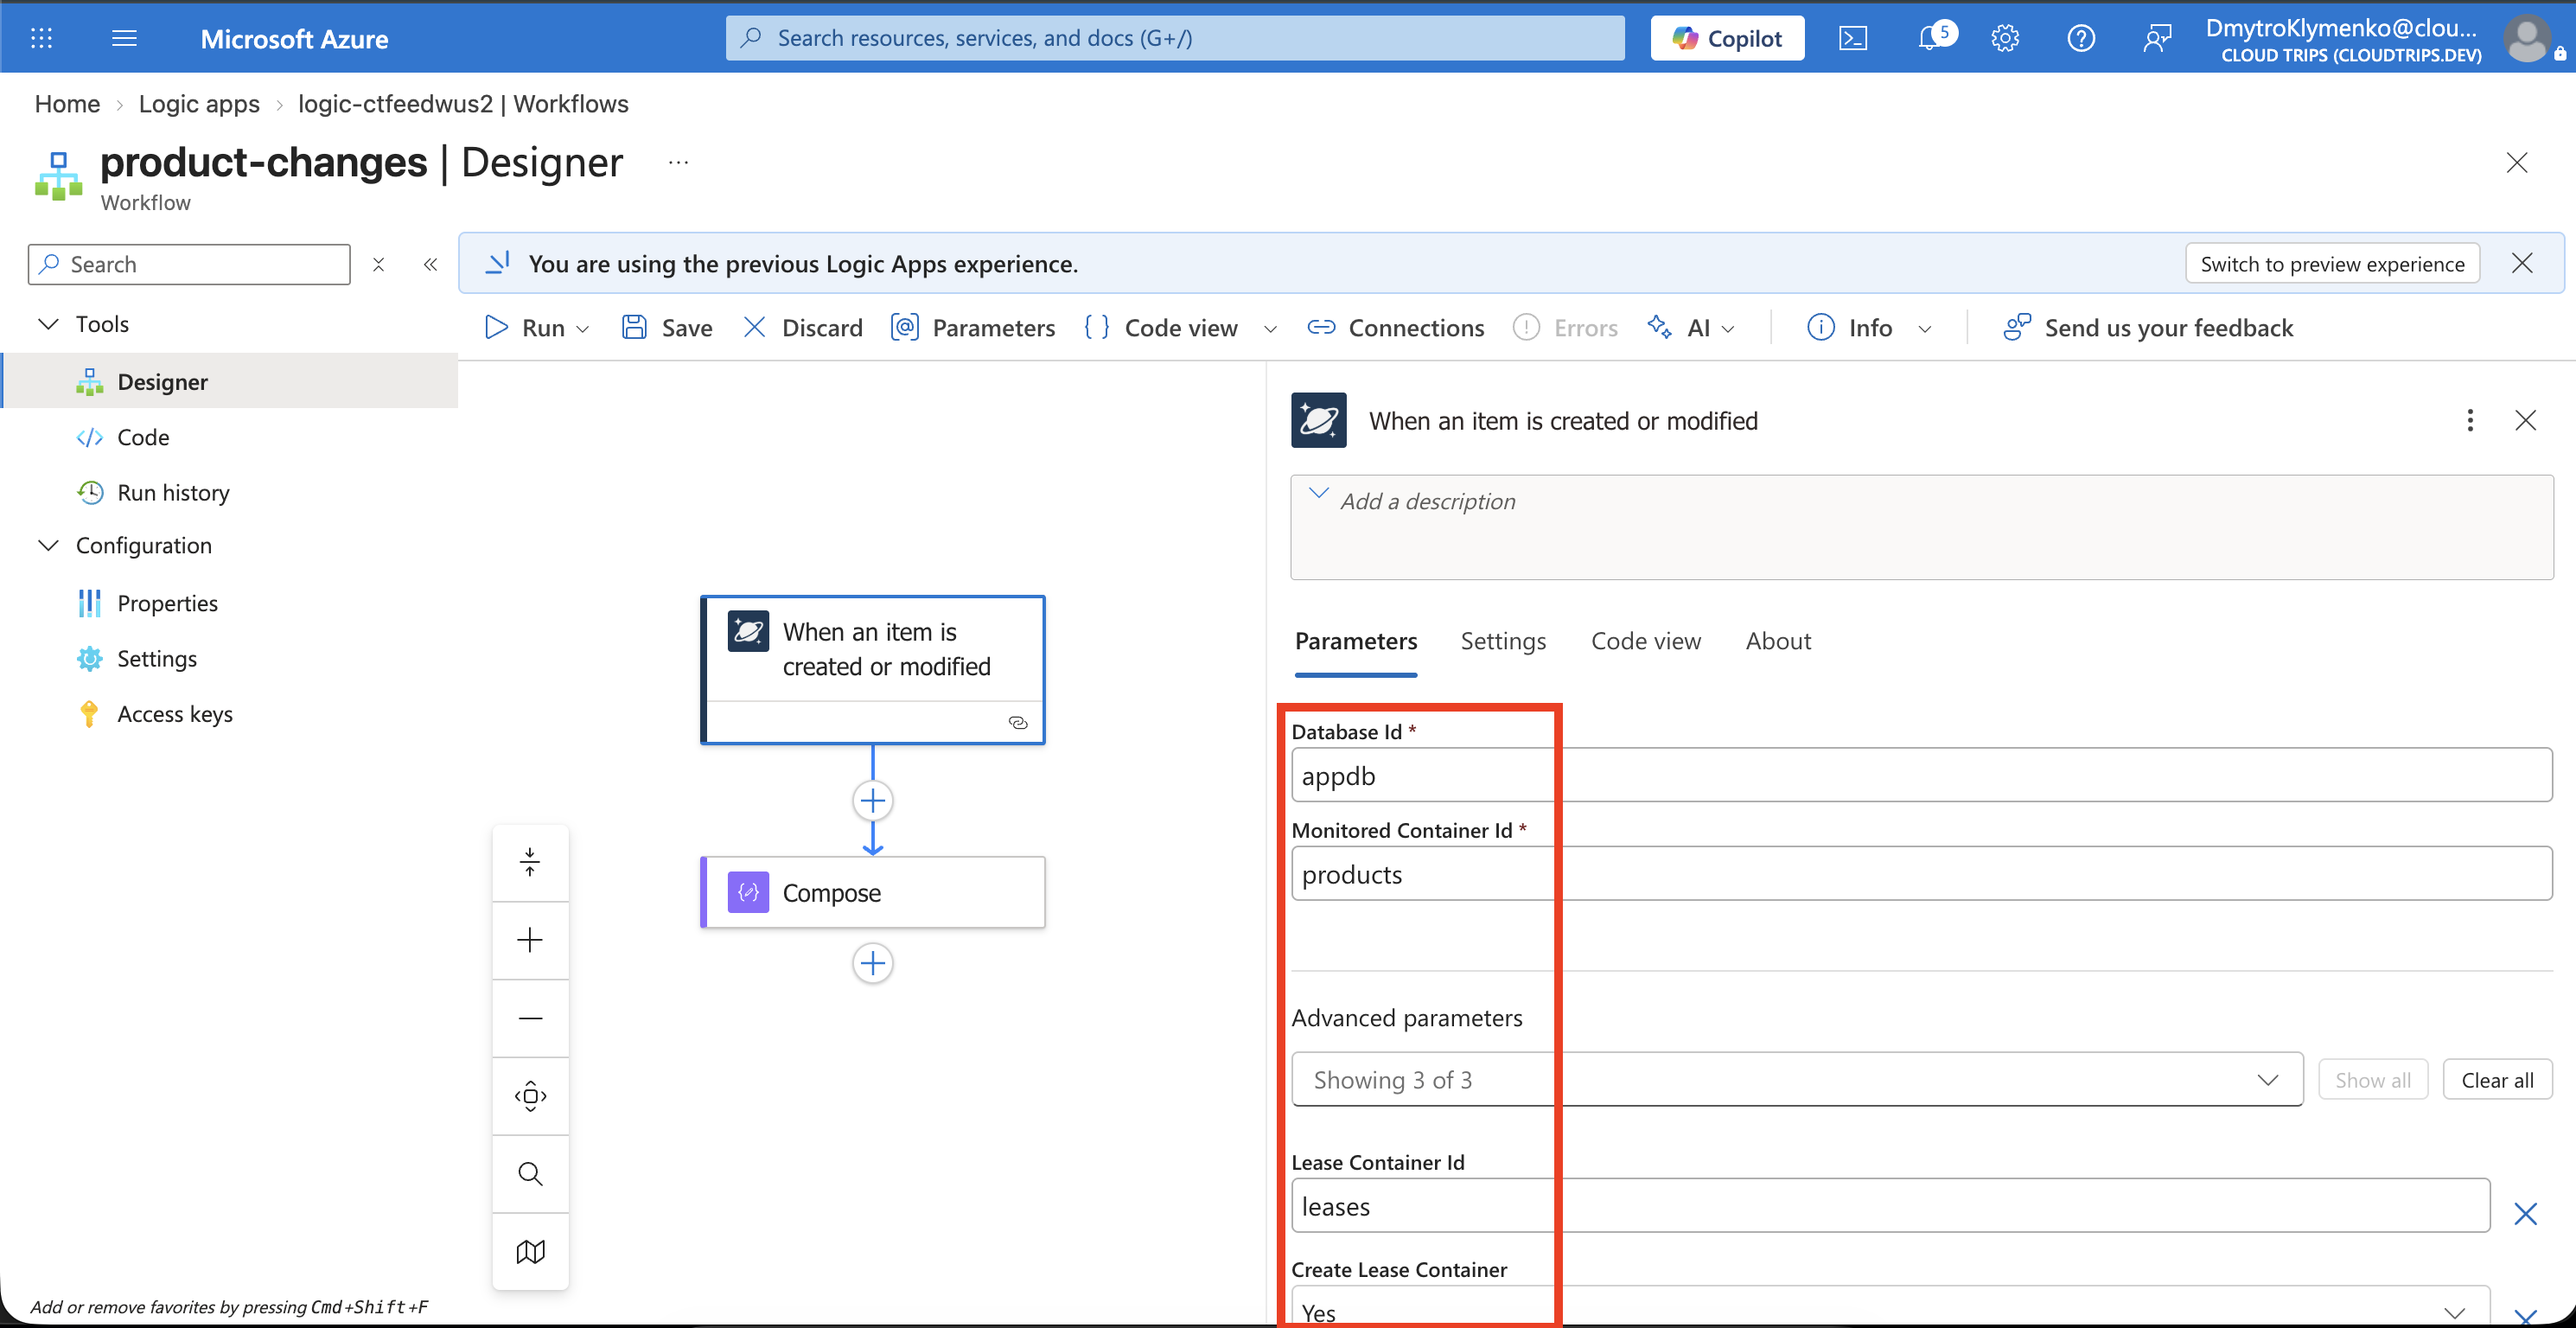This screenshot has height=1328, width=2576.
Task: Open the portal hamburger menu
Action: click(124, 38)
